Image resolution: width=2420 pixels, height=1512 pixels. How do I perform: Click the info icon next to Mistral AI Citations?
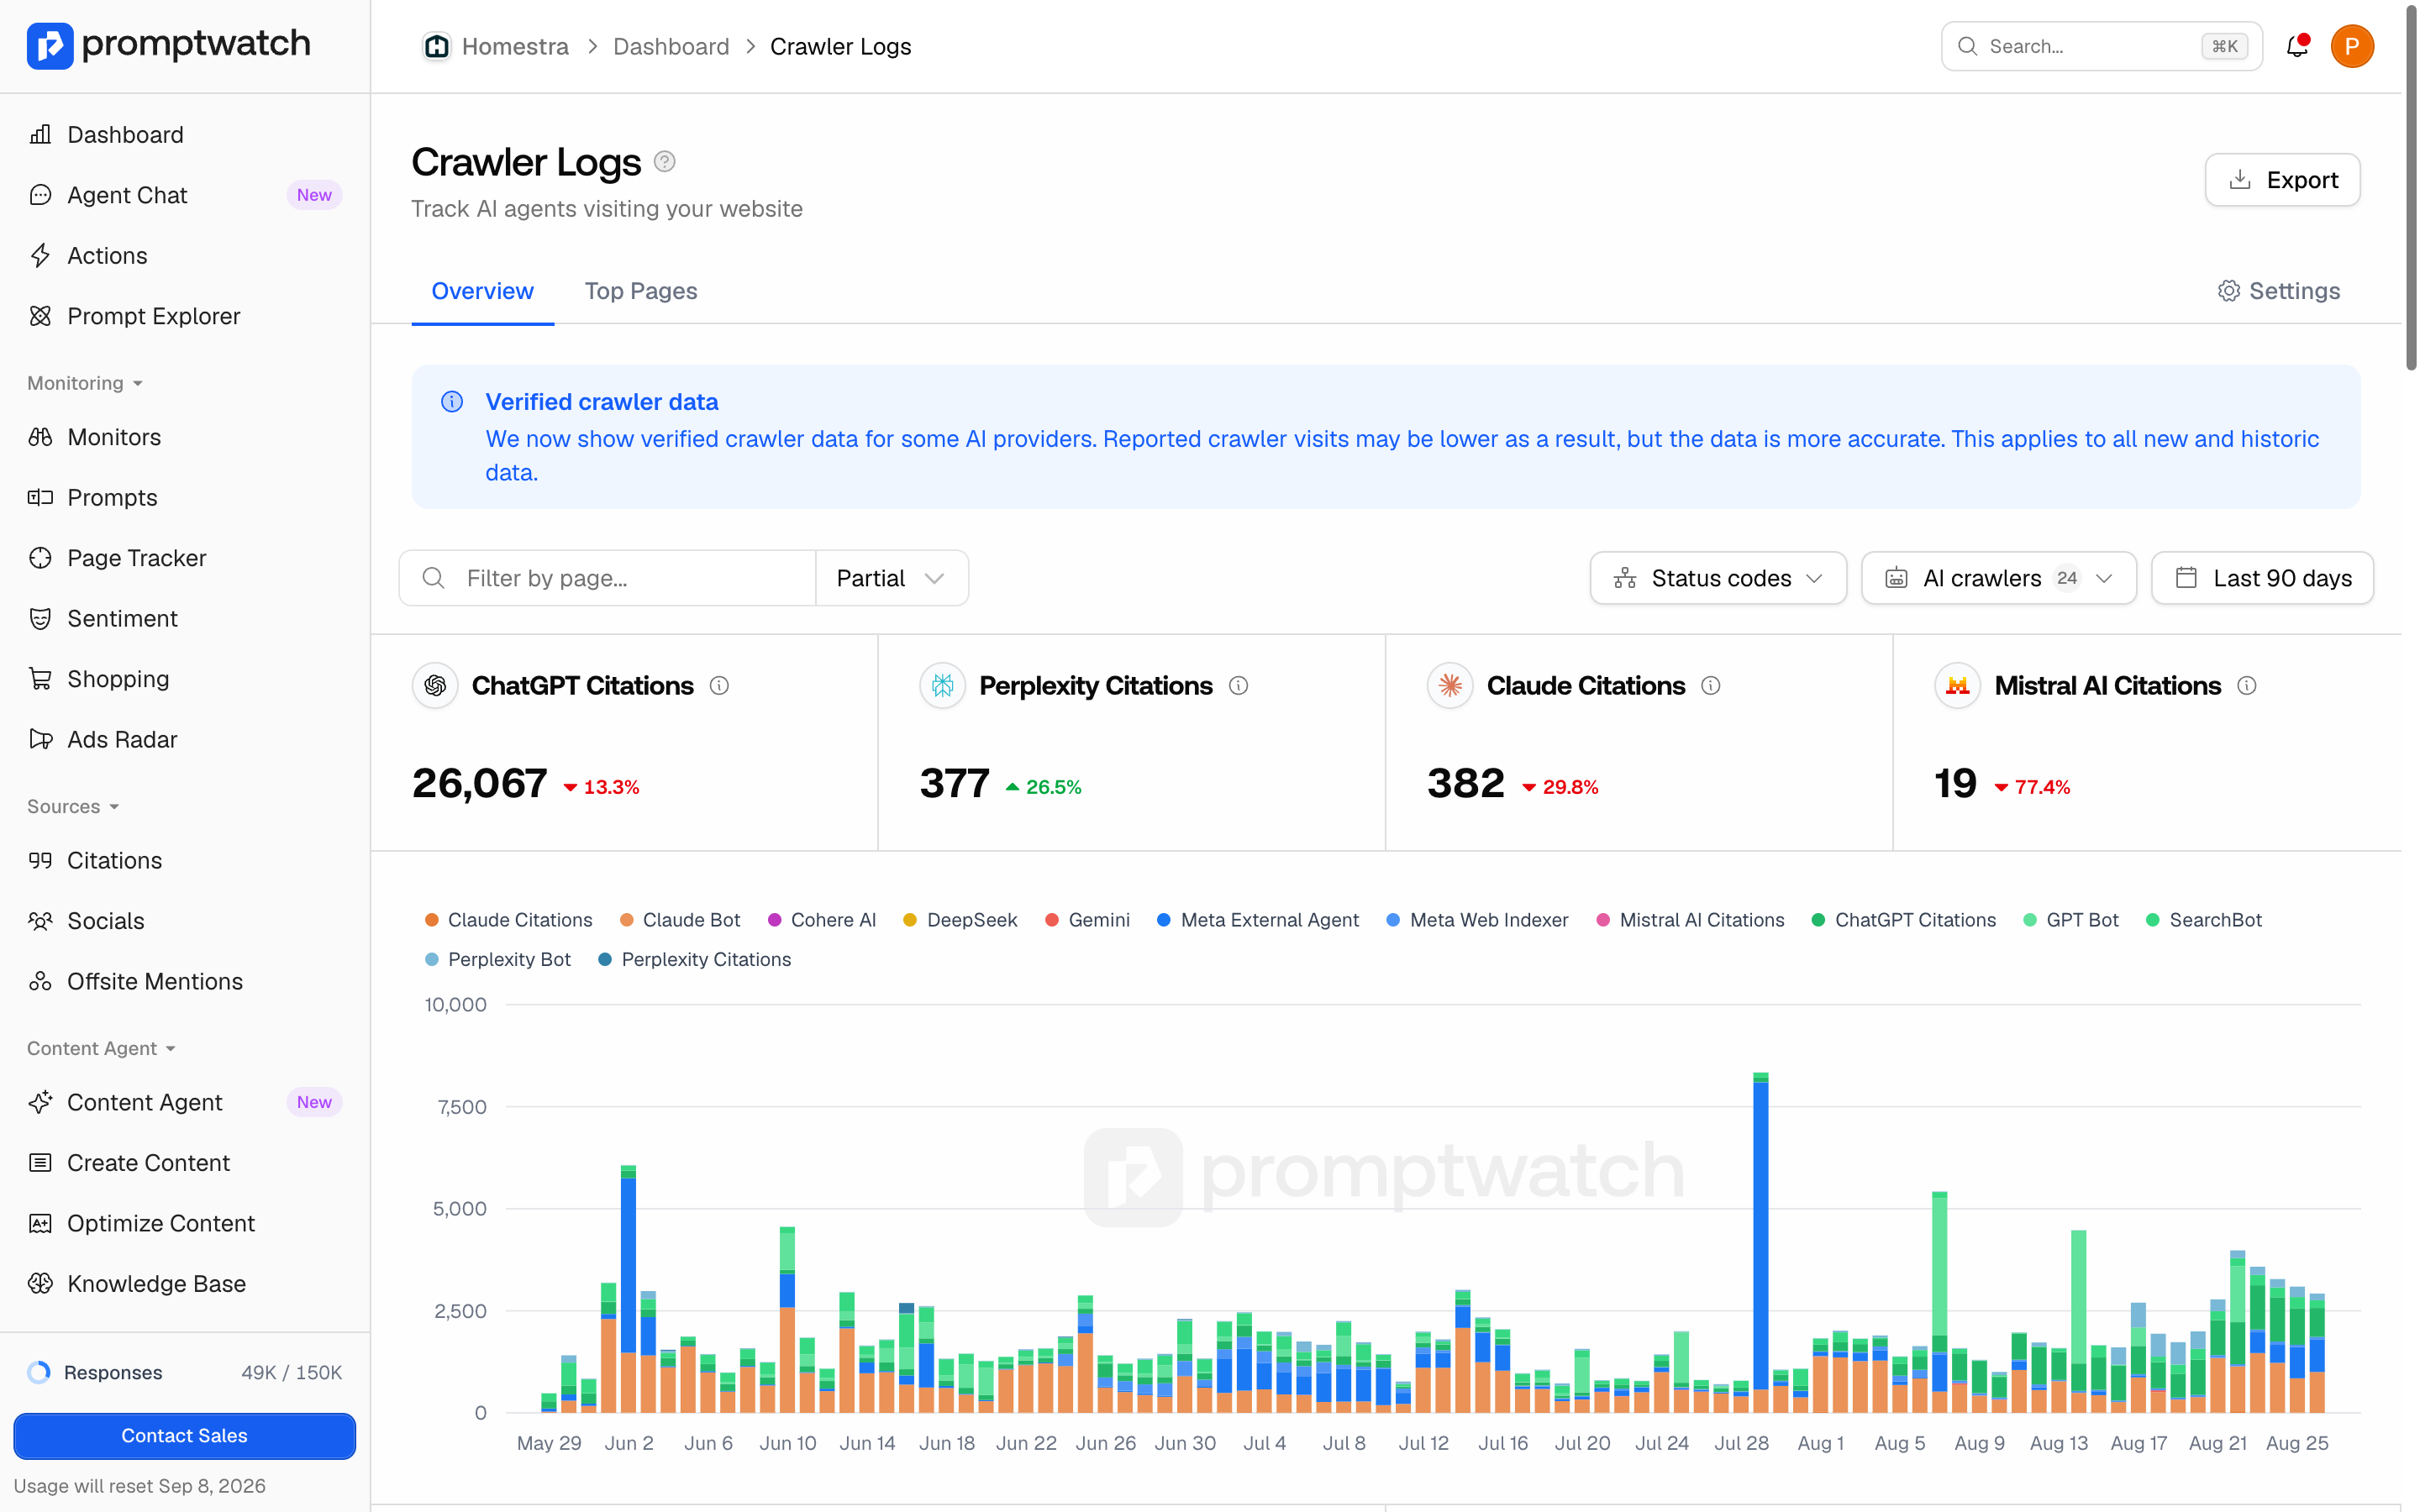(2247, 686)
